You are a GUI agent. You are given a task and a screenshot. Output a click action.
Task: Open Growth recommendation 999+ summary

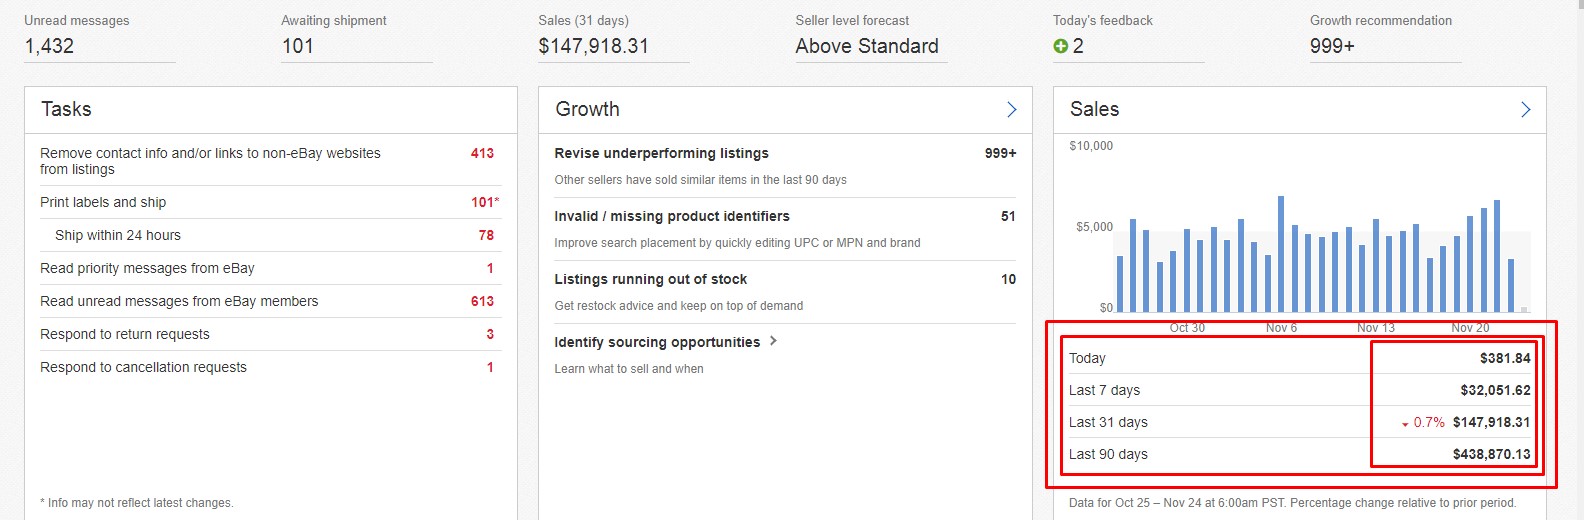coord(1332,46)
